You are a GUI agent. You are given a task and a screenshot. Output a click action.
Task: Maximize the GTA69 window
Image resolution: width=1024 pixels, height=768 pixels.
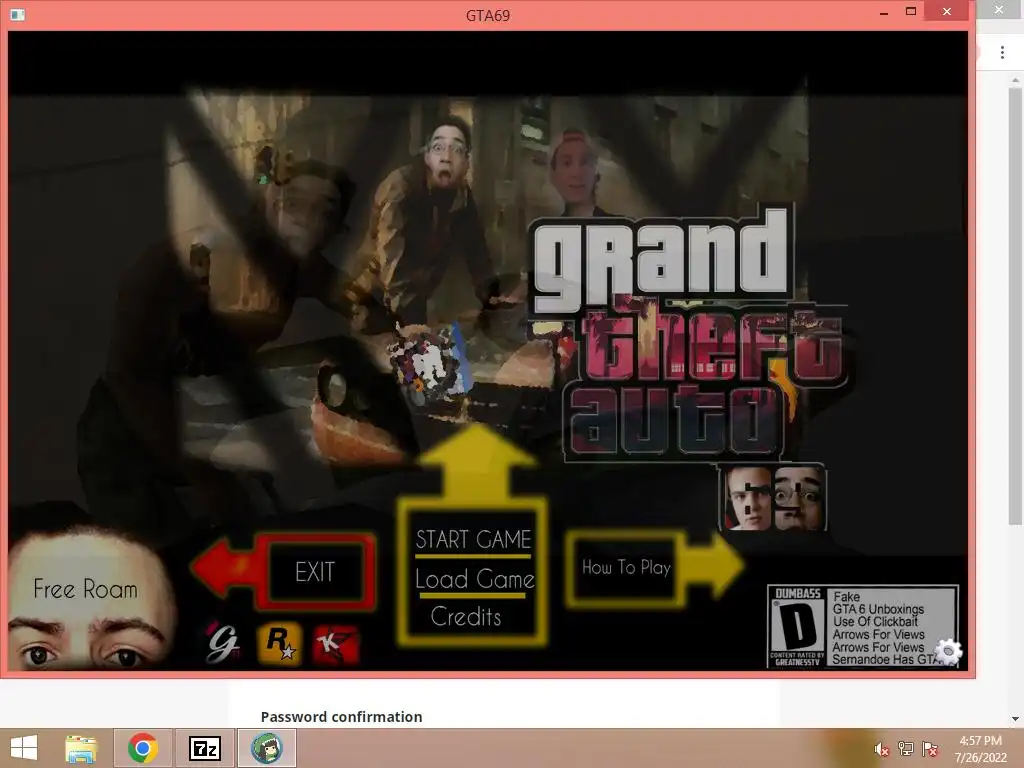pyautogui.click(x=910, y=11)
